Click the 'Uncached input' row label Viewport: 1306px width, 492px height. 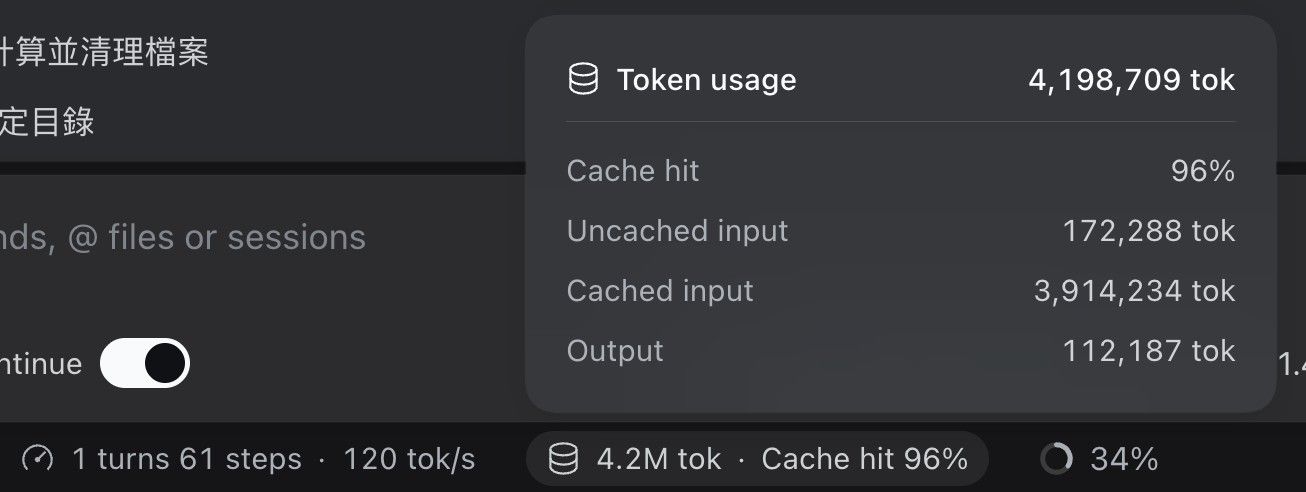(677, 231)
